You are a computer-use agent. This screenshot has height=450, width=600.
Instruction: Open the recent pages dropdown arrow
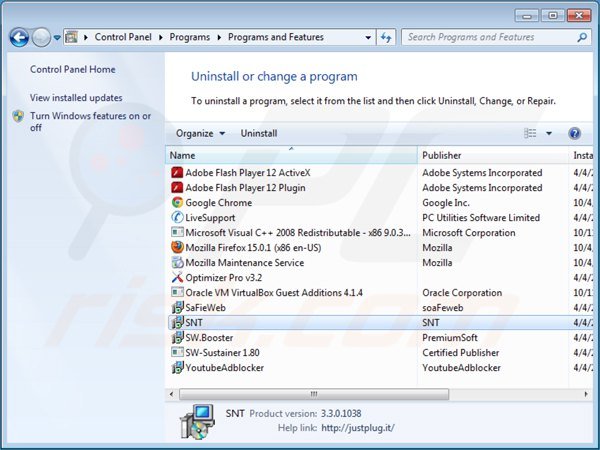coord(57,38)
